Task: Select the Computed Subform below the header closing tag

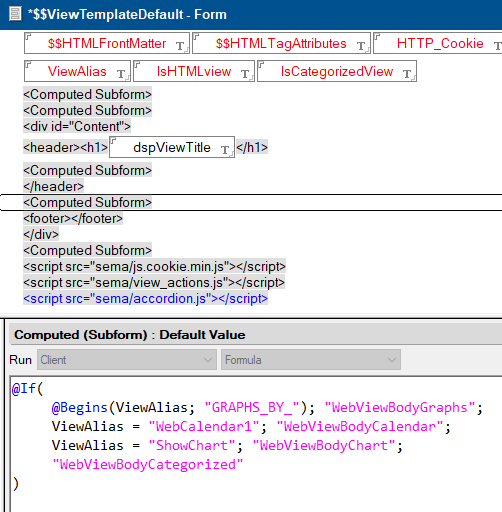Action: [x=87, y=202]
